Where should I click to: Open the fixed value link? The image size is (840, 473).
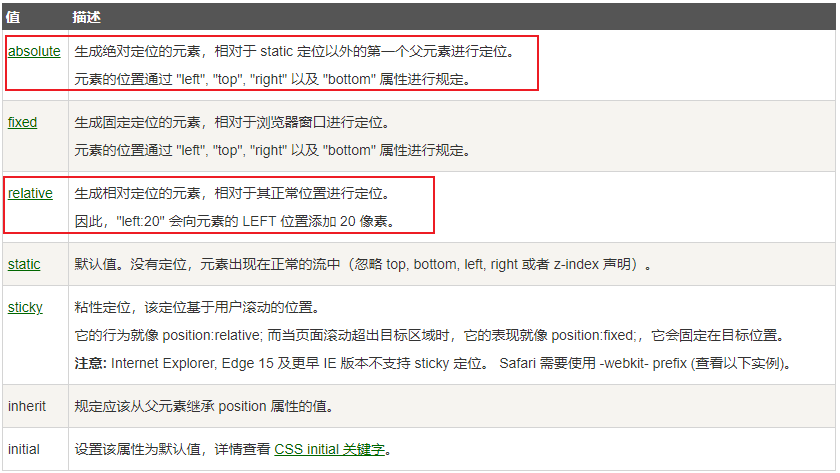22,122
